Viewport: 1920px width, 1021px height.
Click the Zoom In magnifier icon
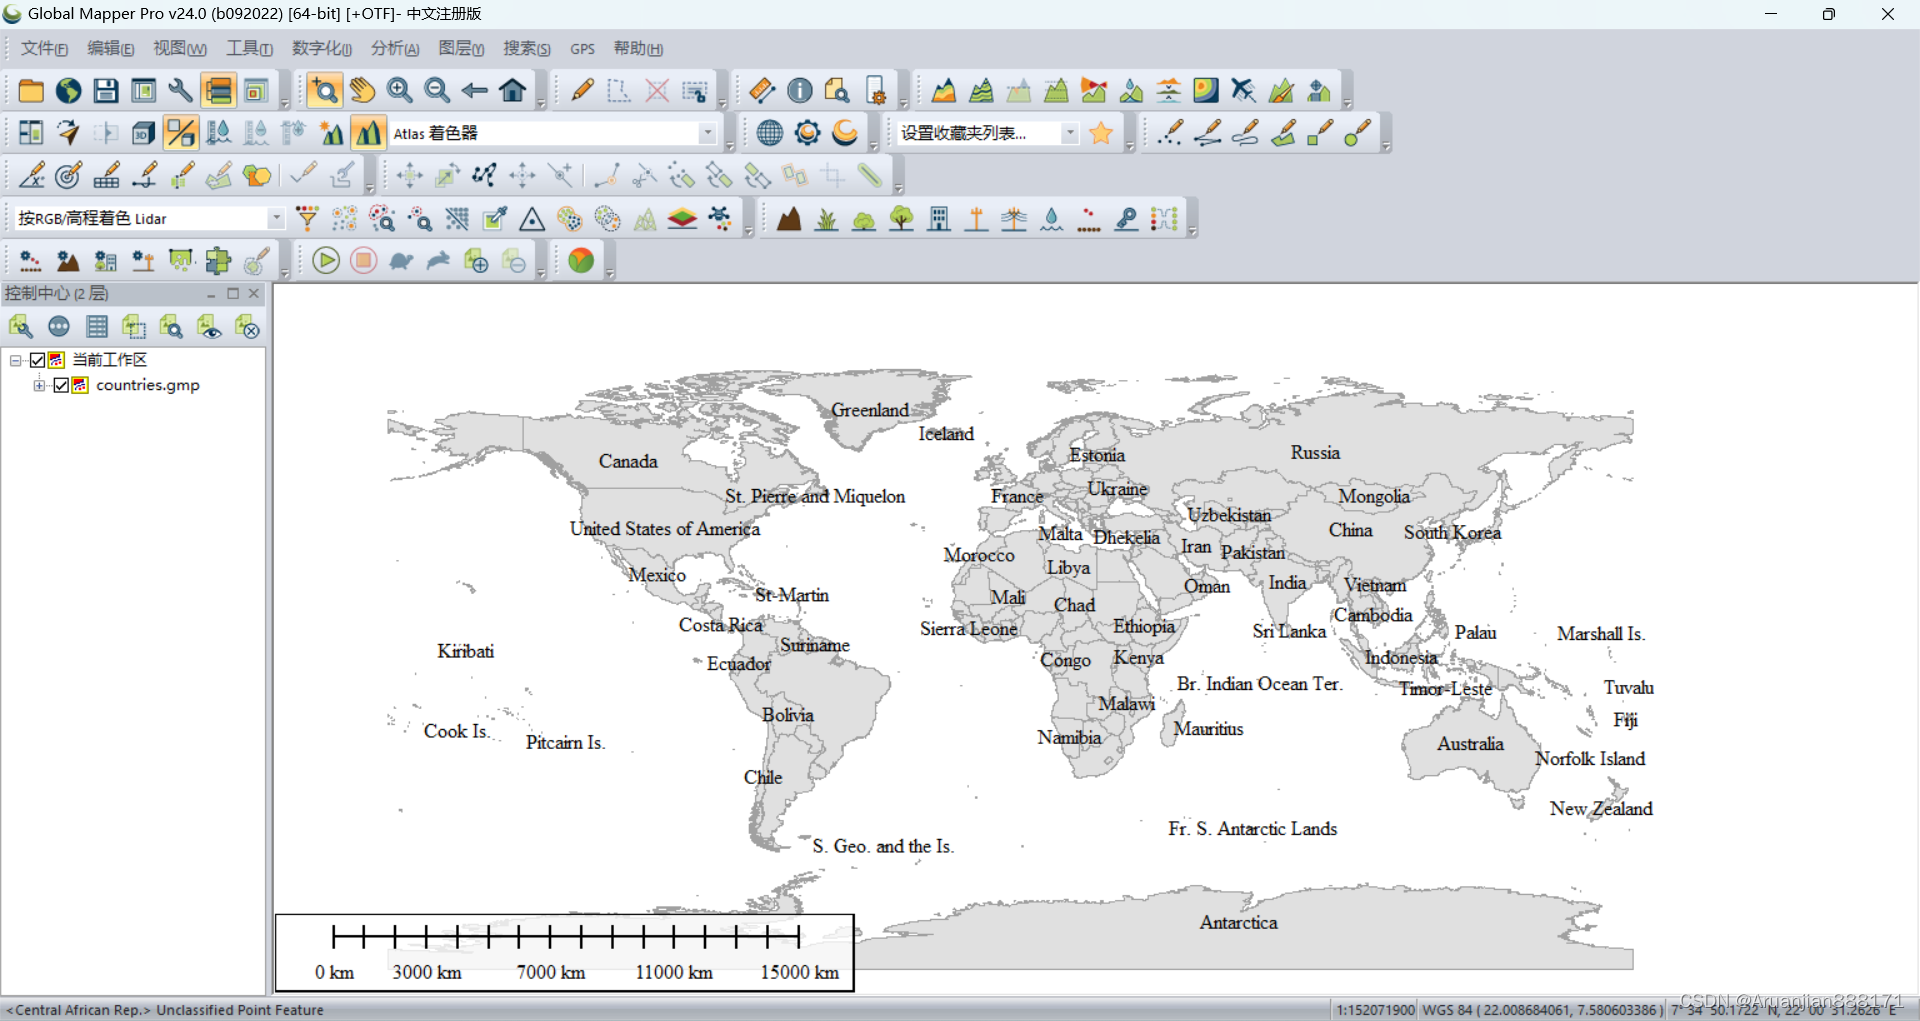(400, 91)
